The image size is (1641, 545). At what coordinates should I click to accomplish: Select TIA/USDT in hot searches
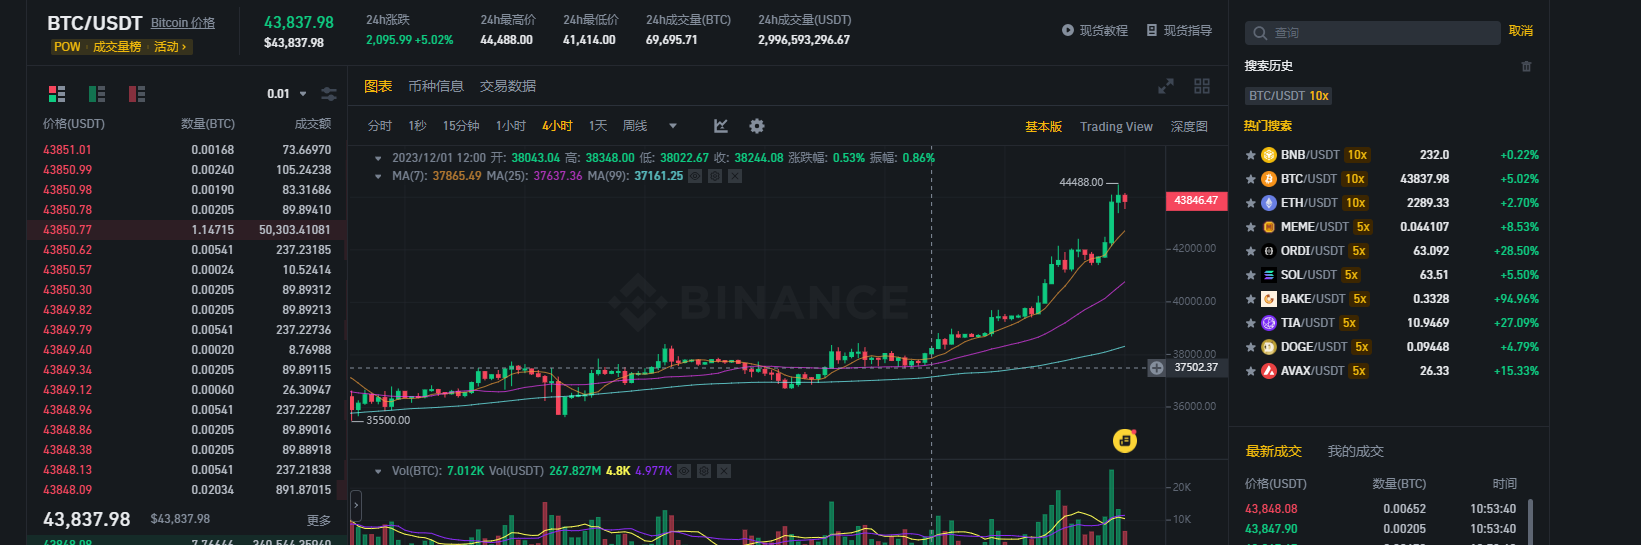pyautogui.click(x=1391, y=323)
